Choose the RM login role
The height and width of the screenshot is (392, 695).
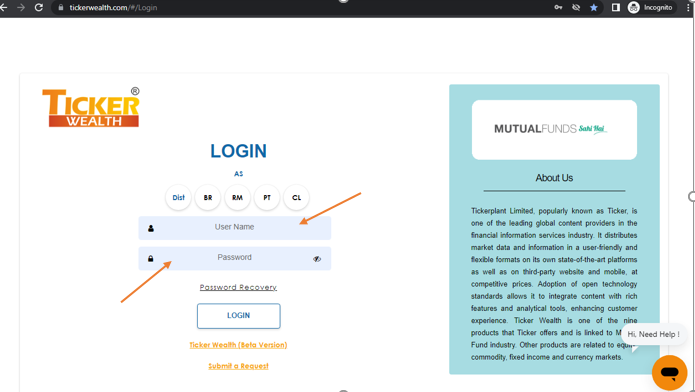(237, 197)
